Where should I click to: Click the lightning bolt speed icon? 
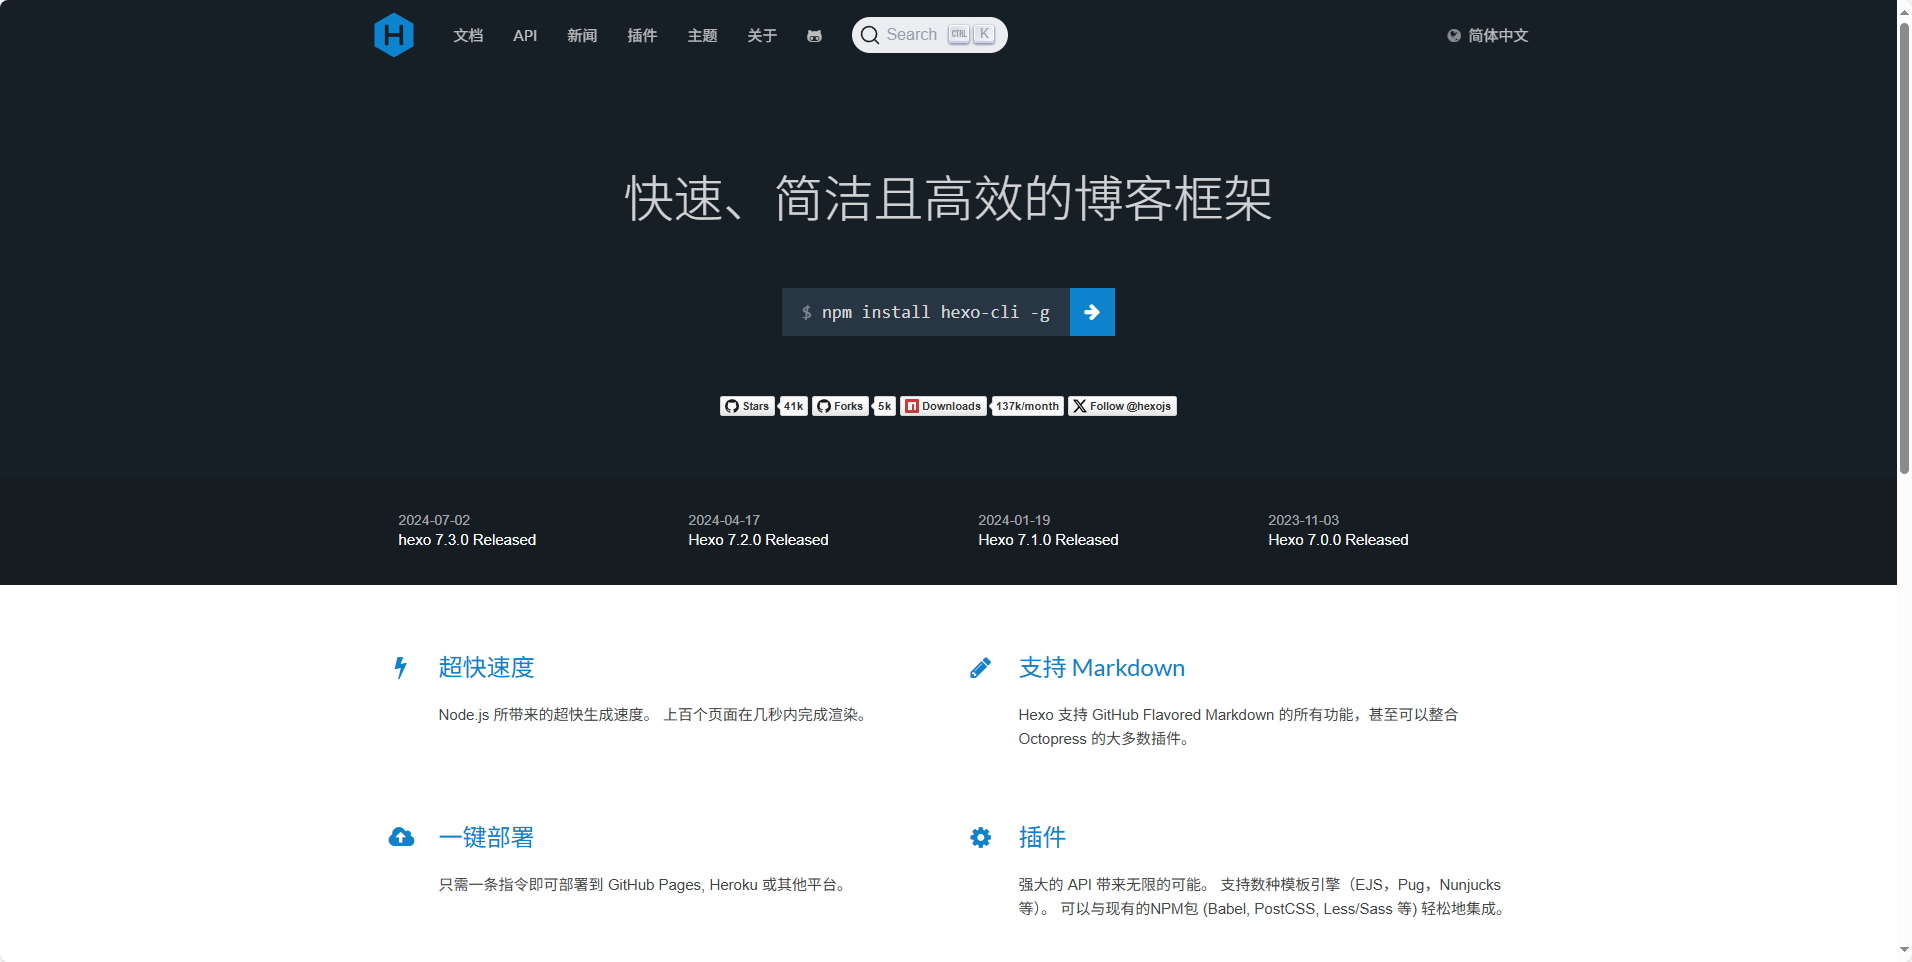pos(401,668)
